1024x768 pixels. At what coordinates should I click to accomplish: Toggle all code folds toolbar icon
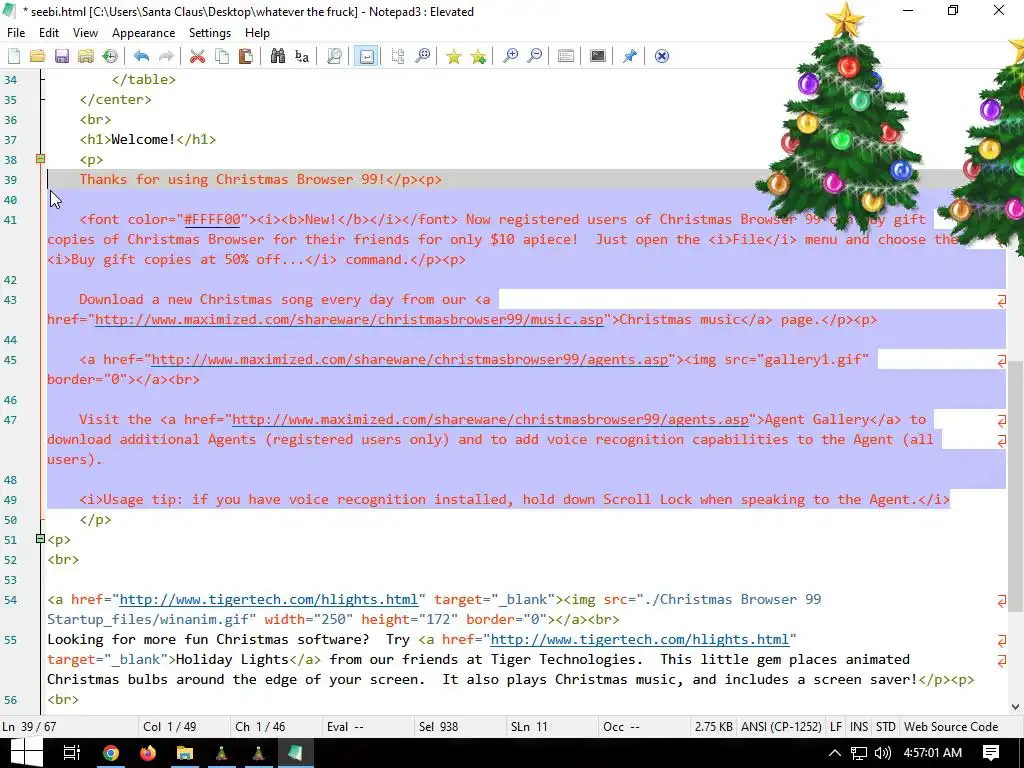click(x=398, y=56)
